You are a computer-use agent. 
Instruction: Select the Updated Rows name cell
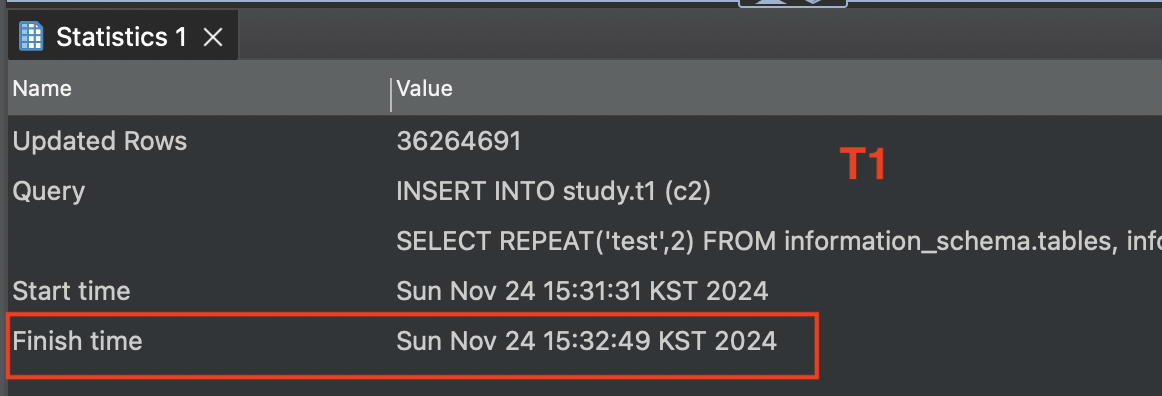100,141
